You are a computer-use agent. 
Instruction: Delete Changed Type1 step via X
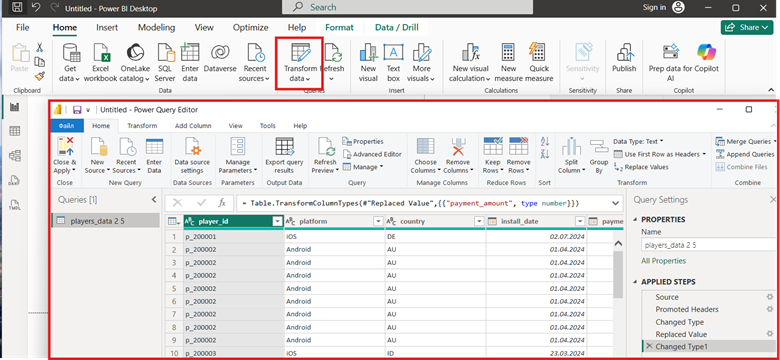[649, 347]
